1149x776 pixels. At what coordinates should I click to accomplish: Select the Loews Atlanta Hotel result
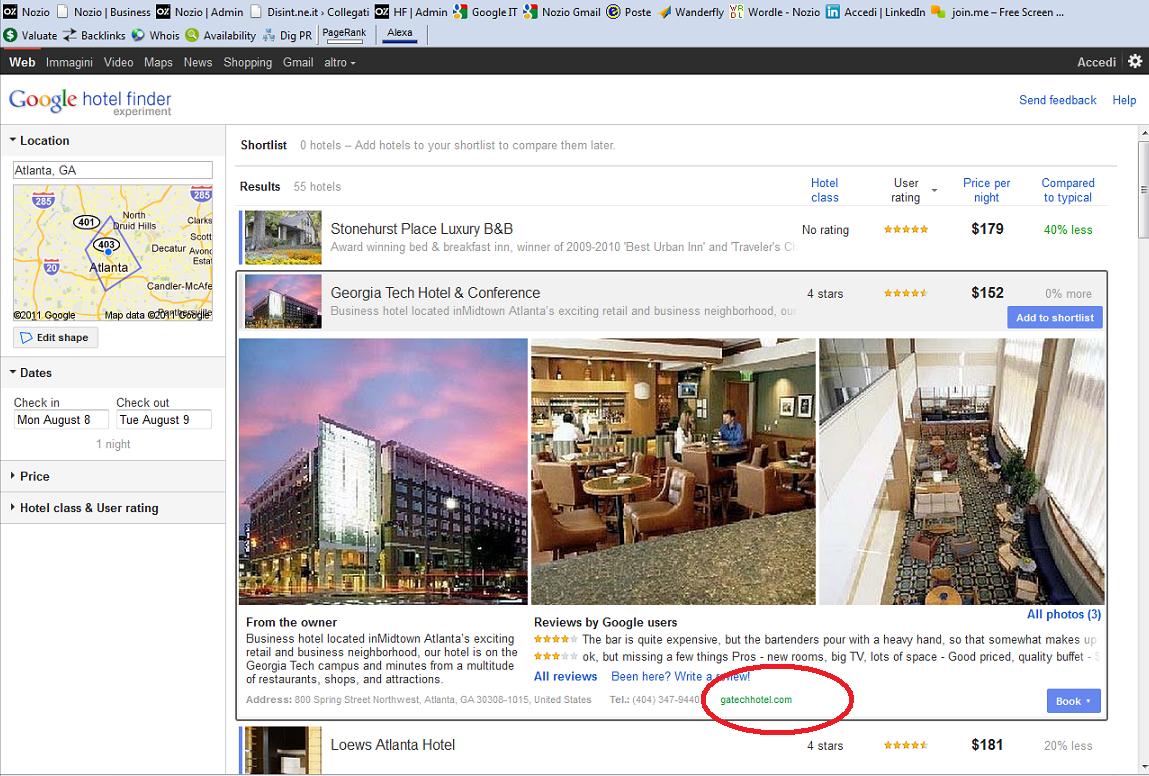tap(393, 744)
